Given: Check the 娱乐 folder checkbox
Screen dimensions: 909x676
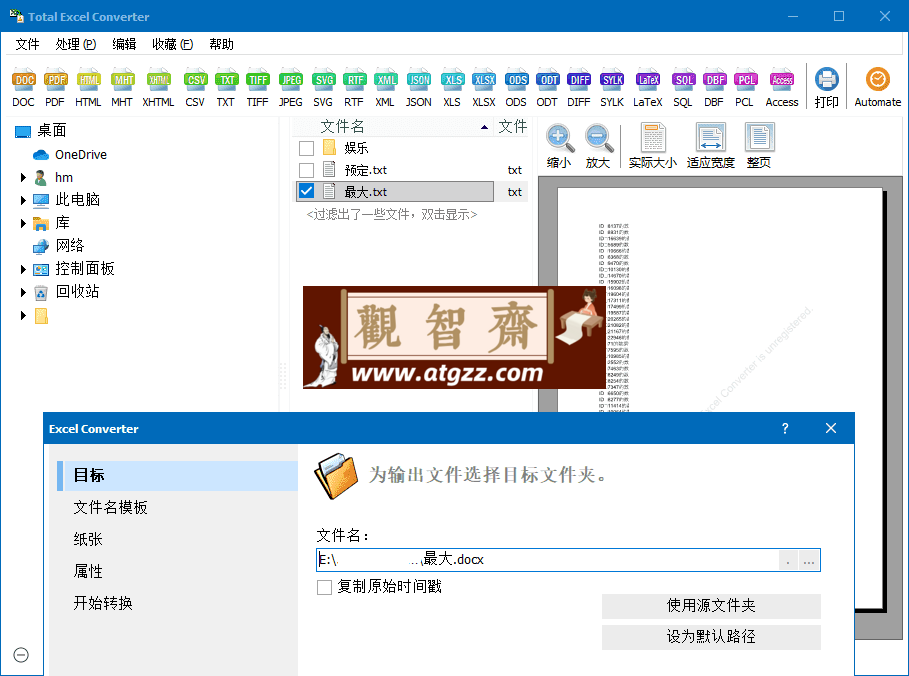Looking at the screenshot, I should 306,148.
